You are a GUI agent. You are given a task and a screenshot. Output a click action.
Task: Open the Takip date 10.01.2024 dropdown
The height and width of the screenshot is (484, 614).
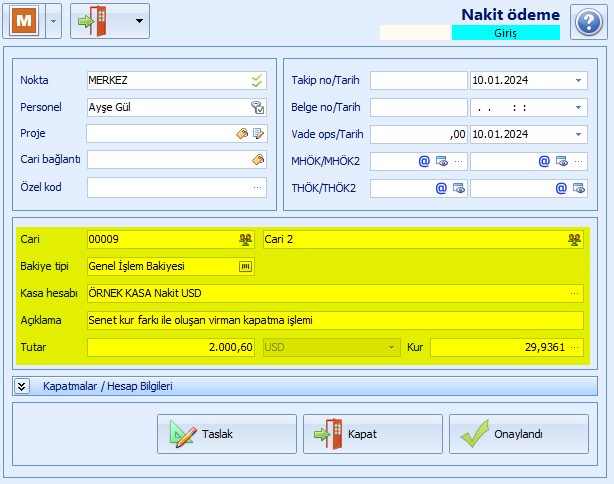pos(578,81)
